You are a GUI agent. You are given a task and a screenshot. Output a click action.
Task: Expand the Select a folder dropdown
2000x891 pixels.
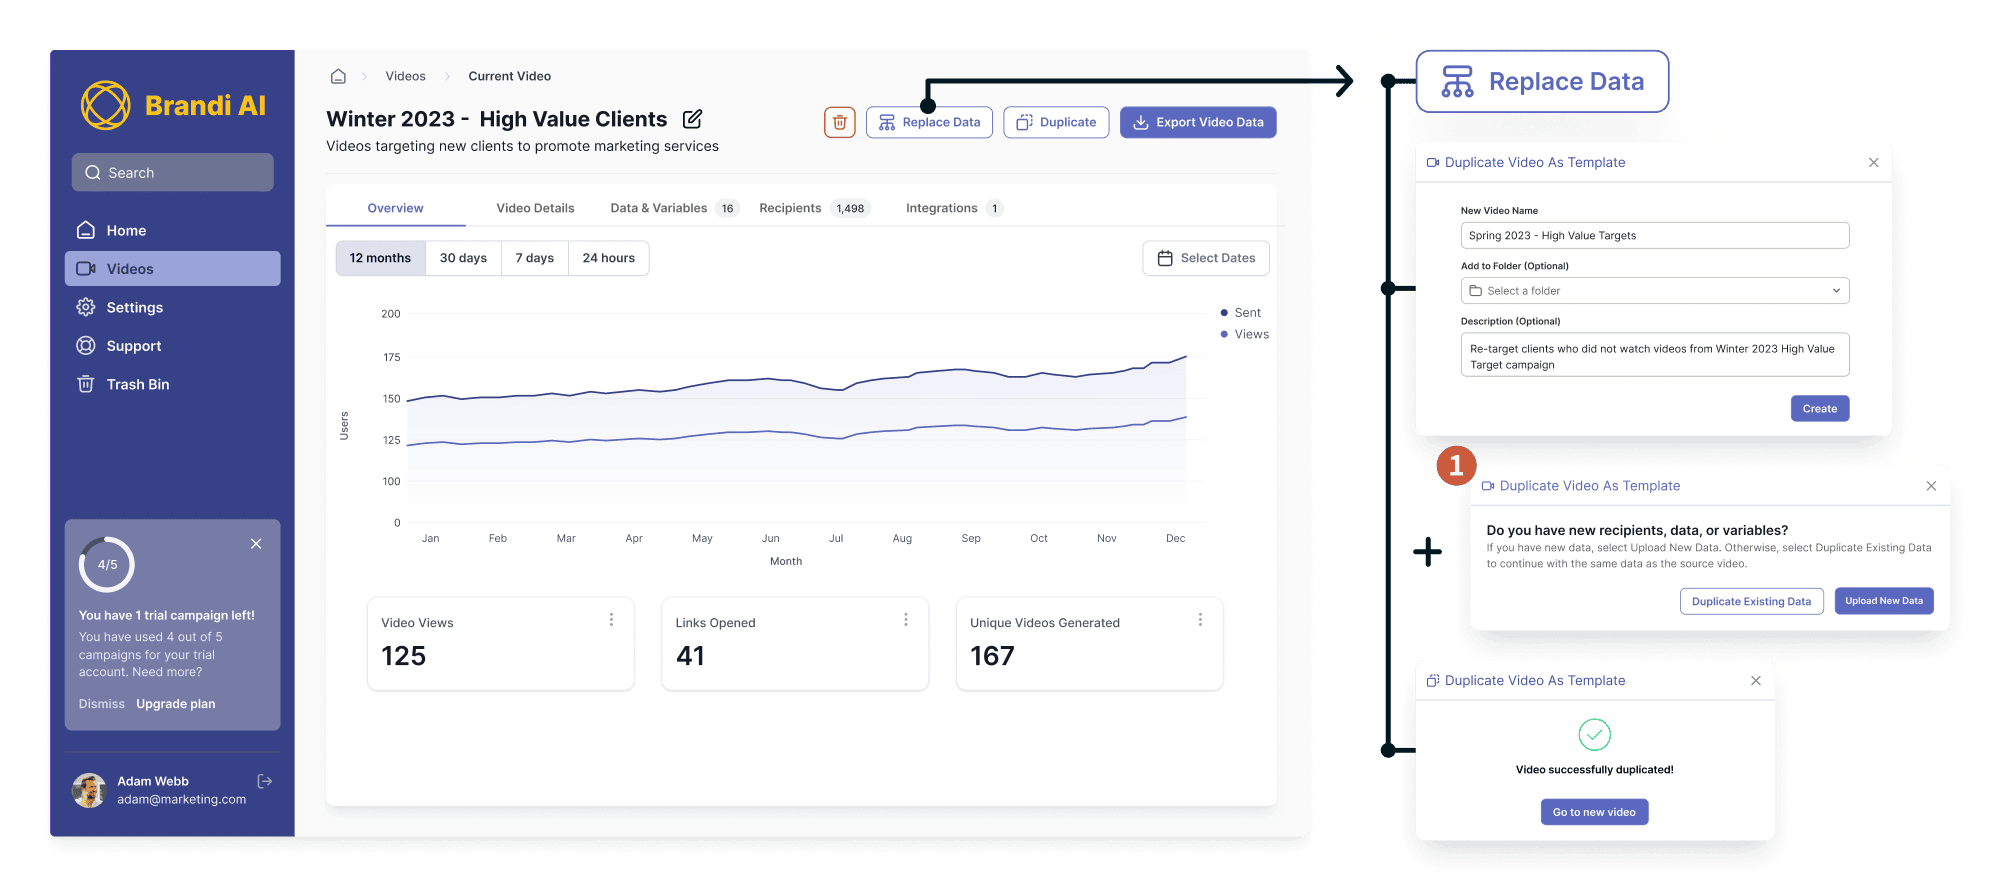pyautogui.click(x=1655, y=291)
